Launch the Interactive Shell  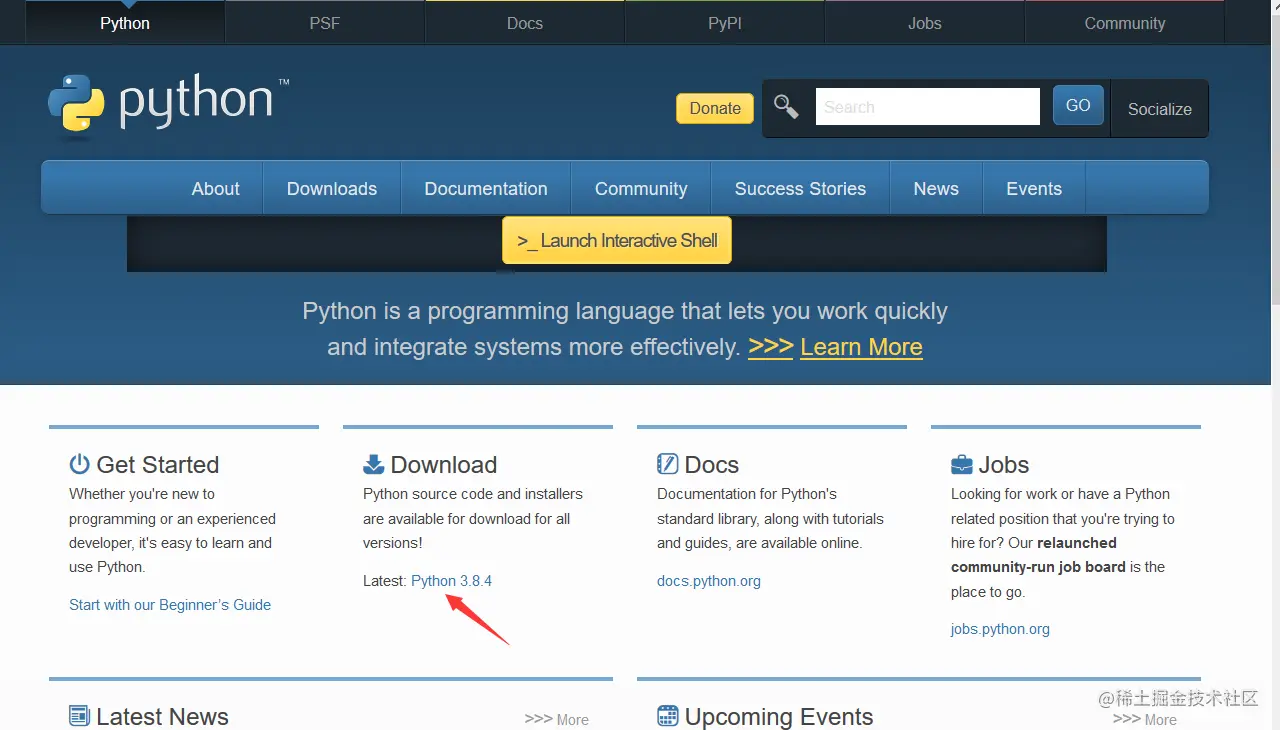(x=617, y=240)
